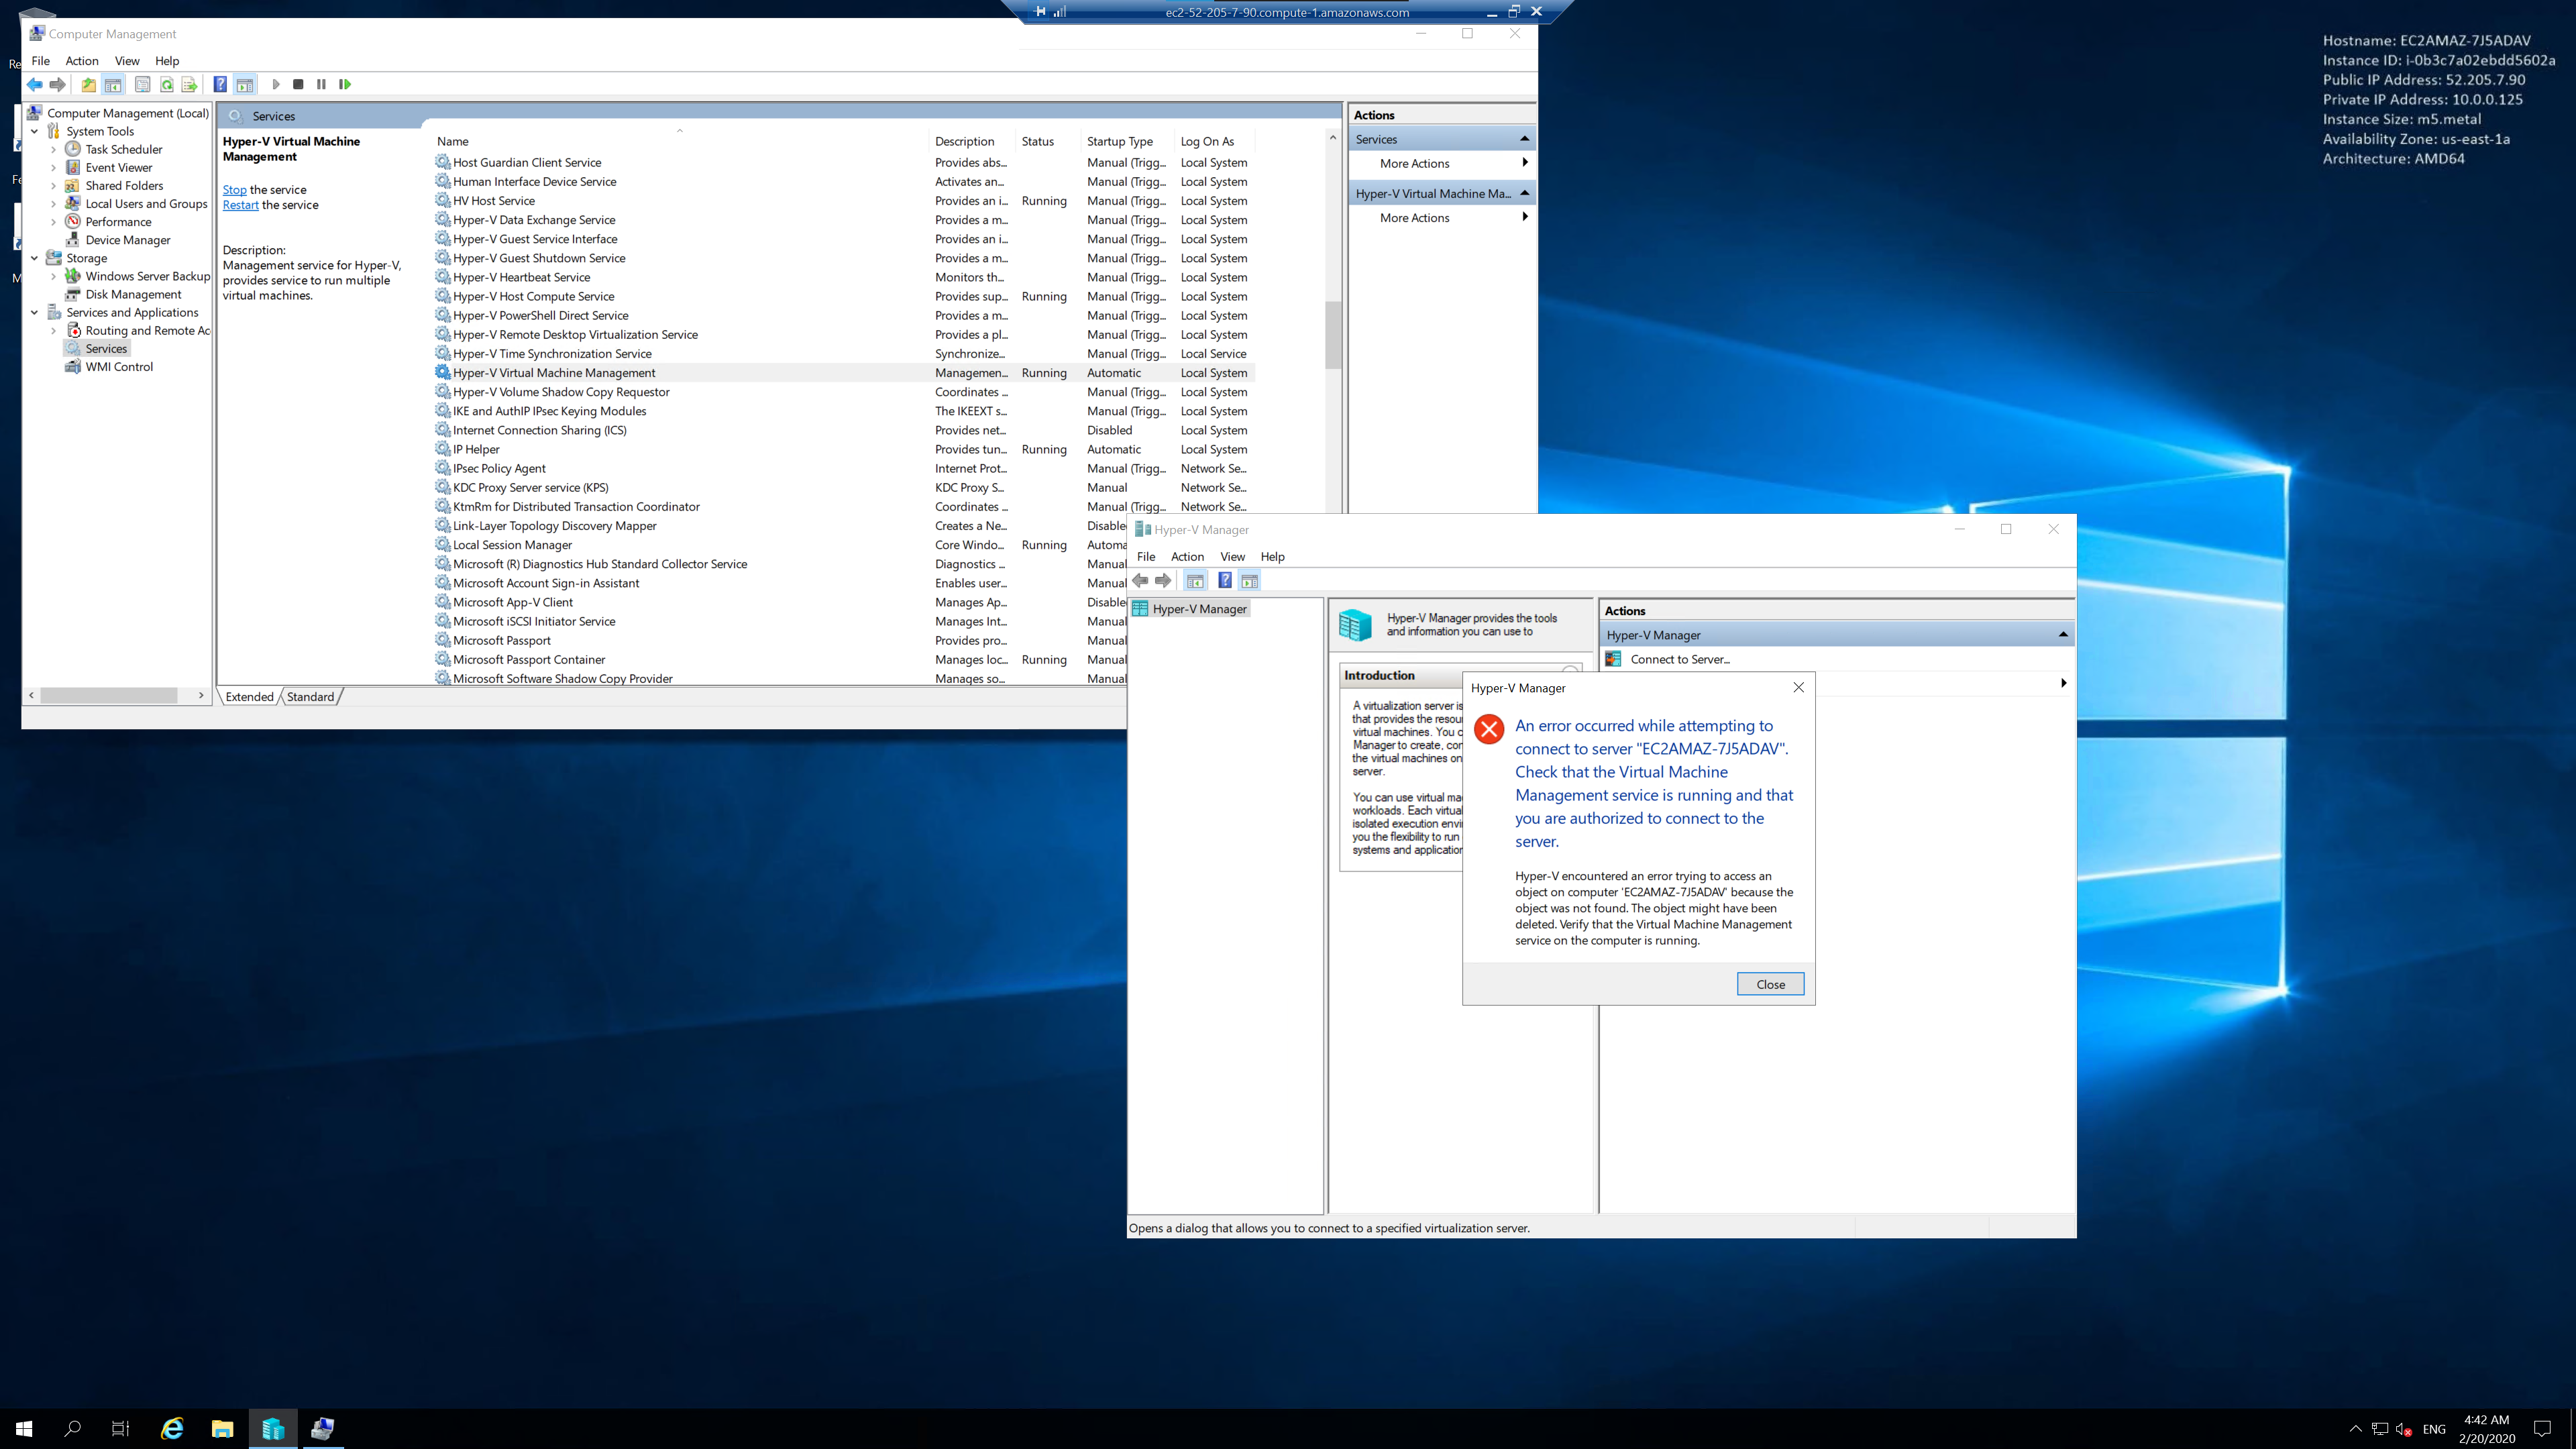Expand the Task Scheduler tree node
This screenshot has width=2576, height=1449.
coord(54,150)
